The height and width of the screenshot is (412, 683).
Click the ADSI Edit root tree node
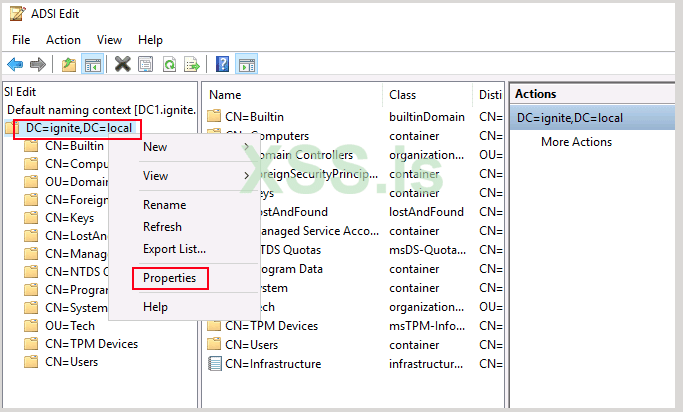[x=20, y=92]
